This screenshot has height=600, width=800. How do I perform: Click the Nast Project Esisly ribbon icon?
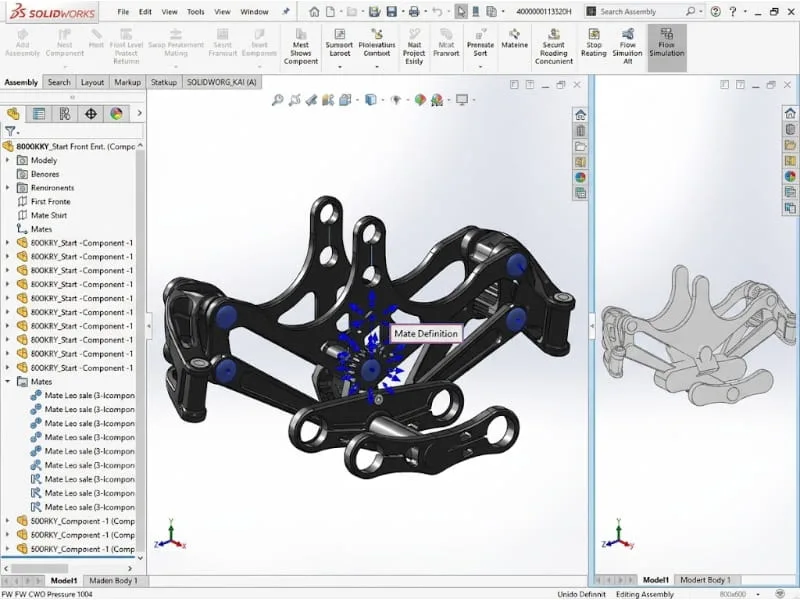(414, 46)
